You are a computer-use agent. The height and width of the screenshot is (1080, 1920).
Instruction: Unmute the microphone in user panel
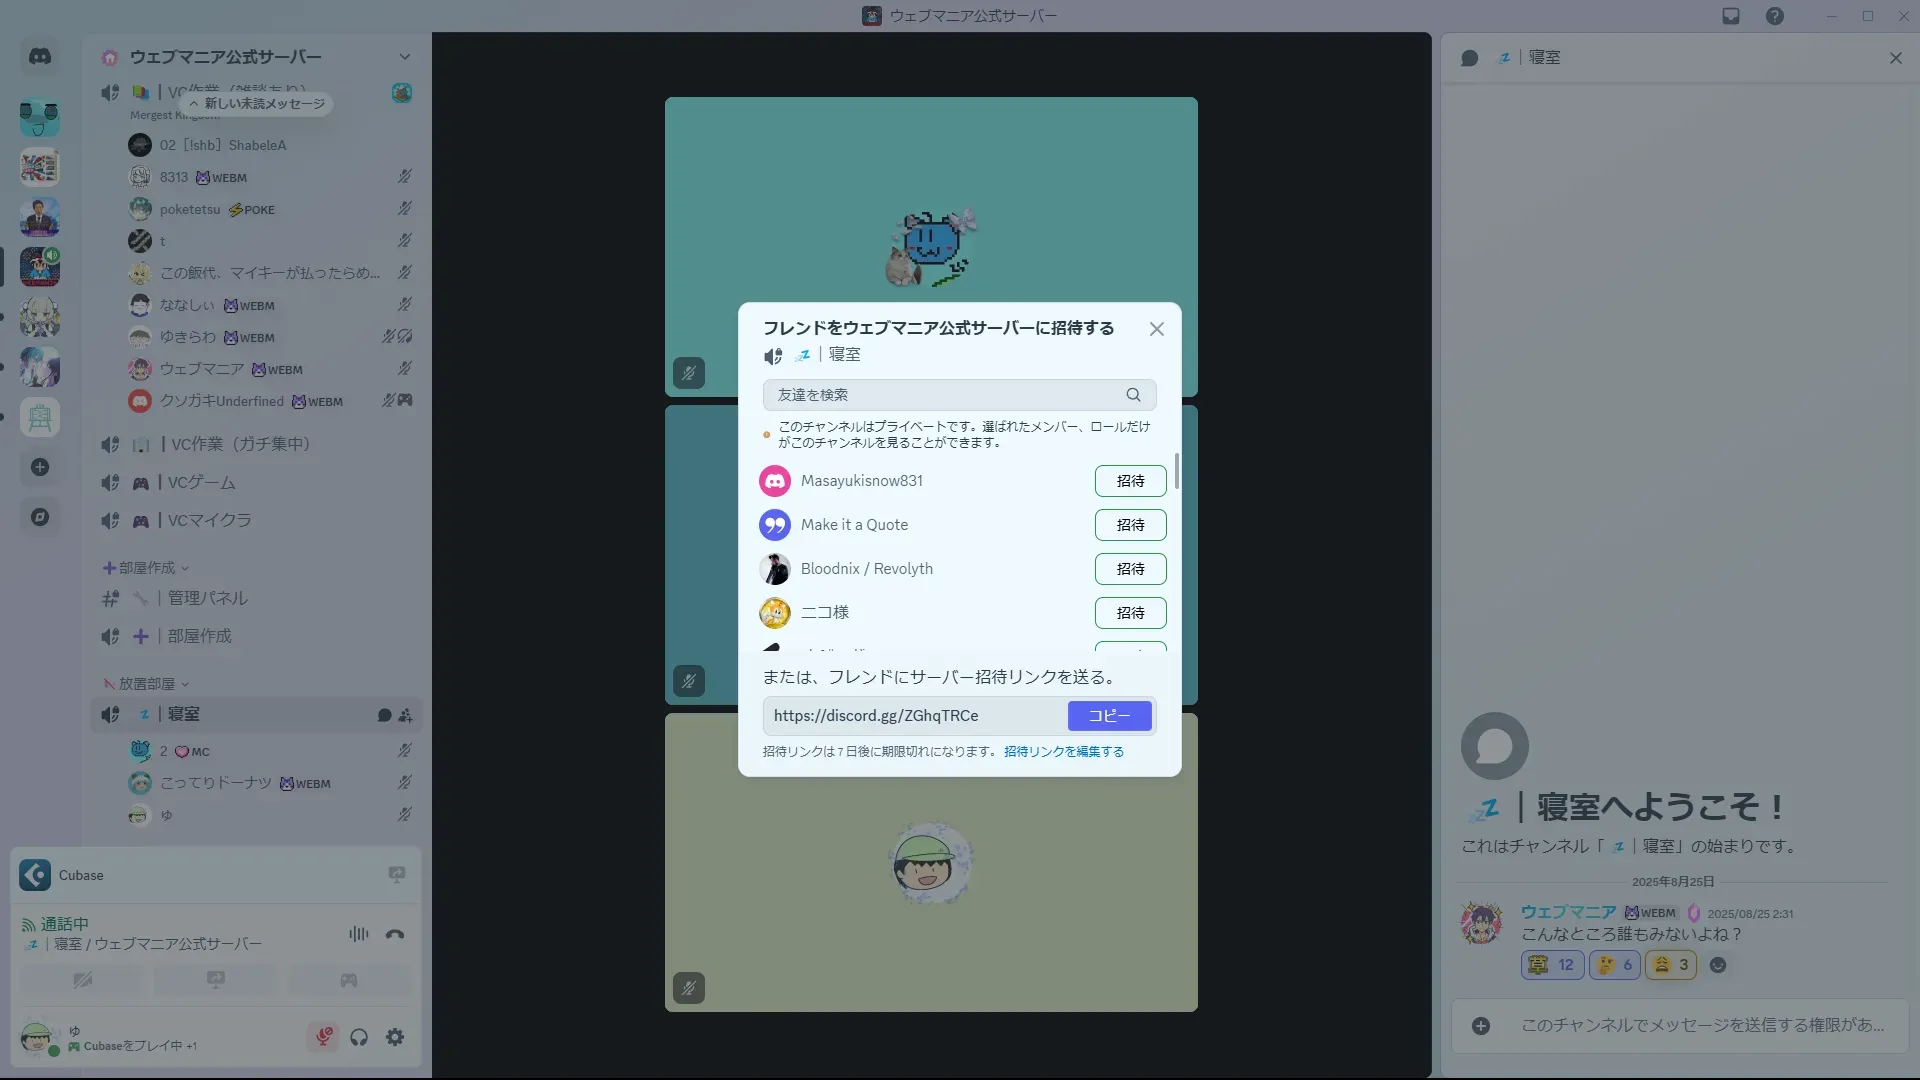pyautogui.click(x=323, y=1037)
